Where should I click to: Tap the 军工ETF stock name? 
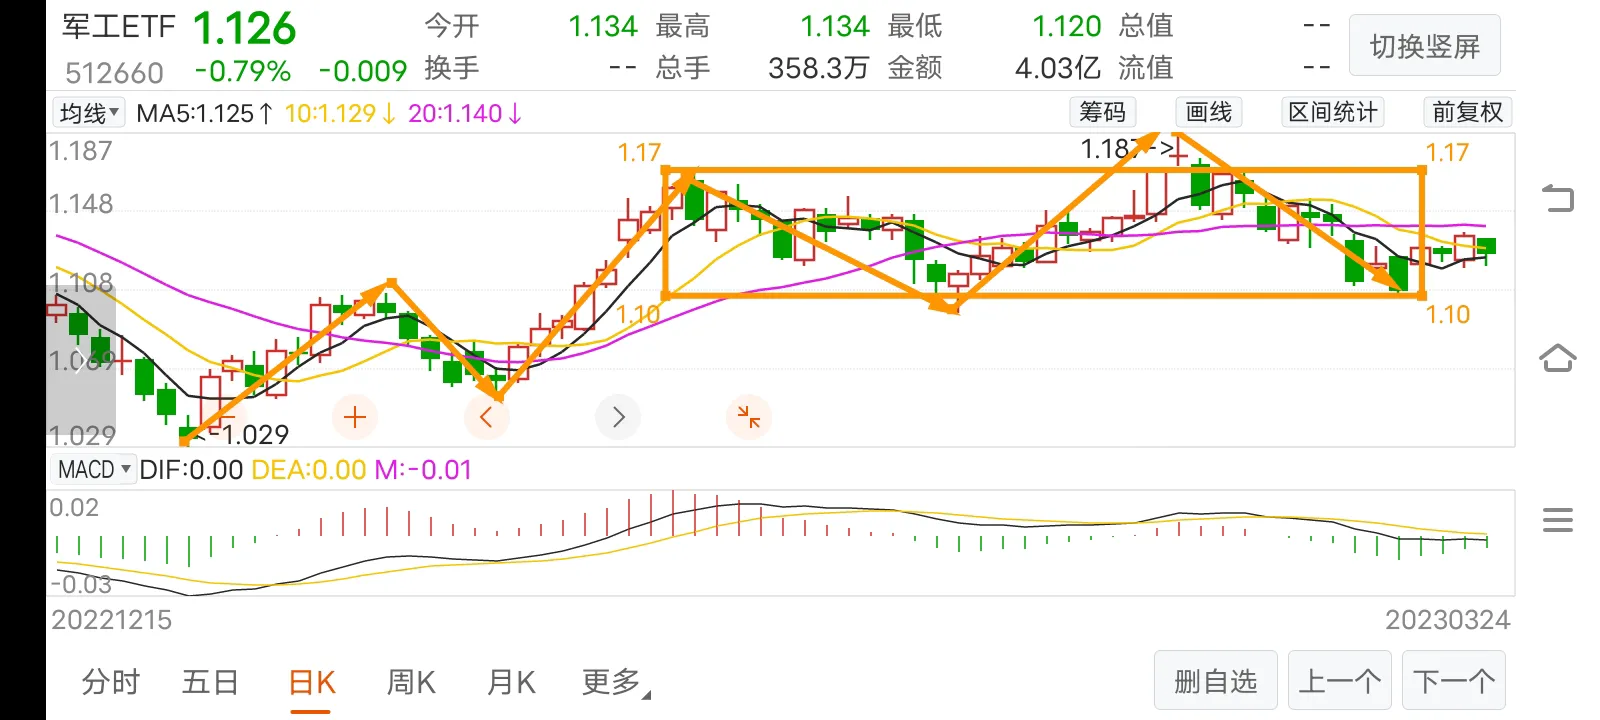119,26
